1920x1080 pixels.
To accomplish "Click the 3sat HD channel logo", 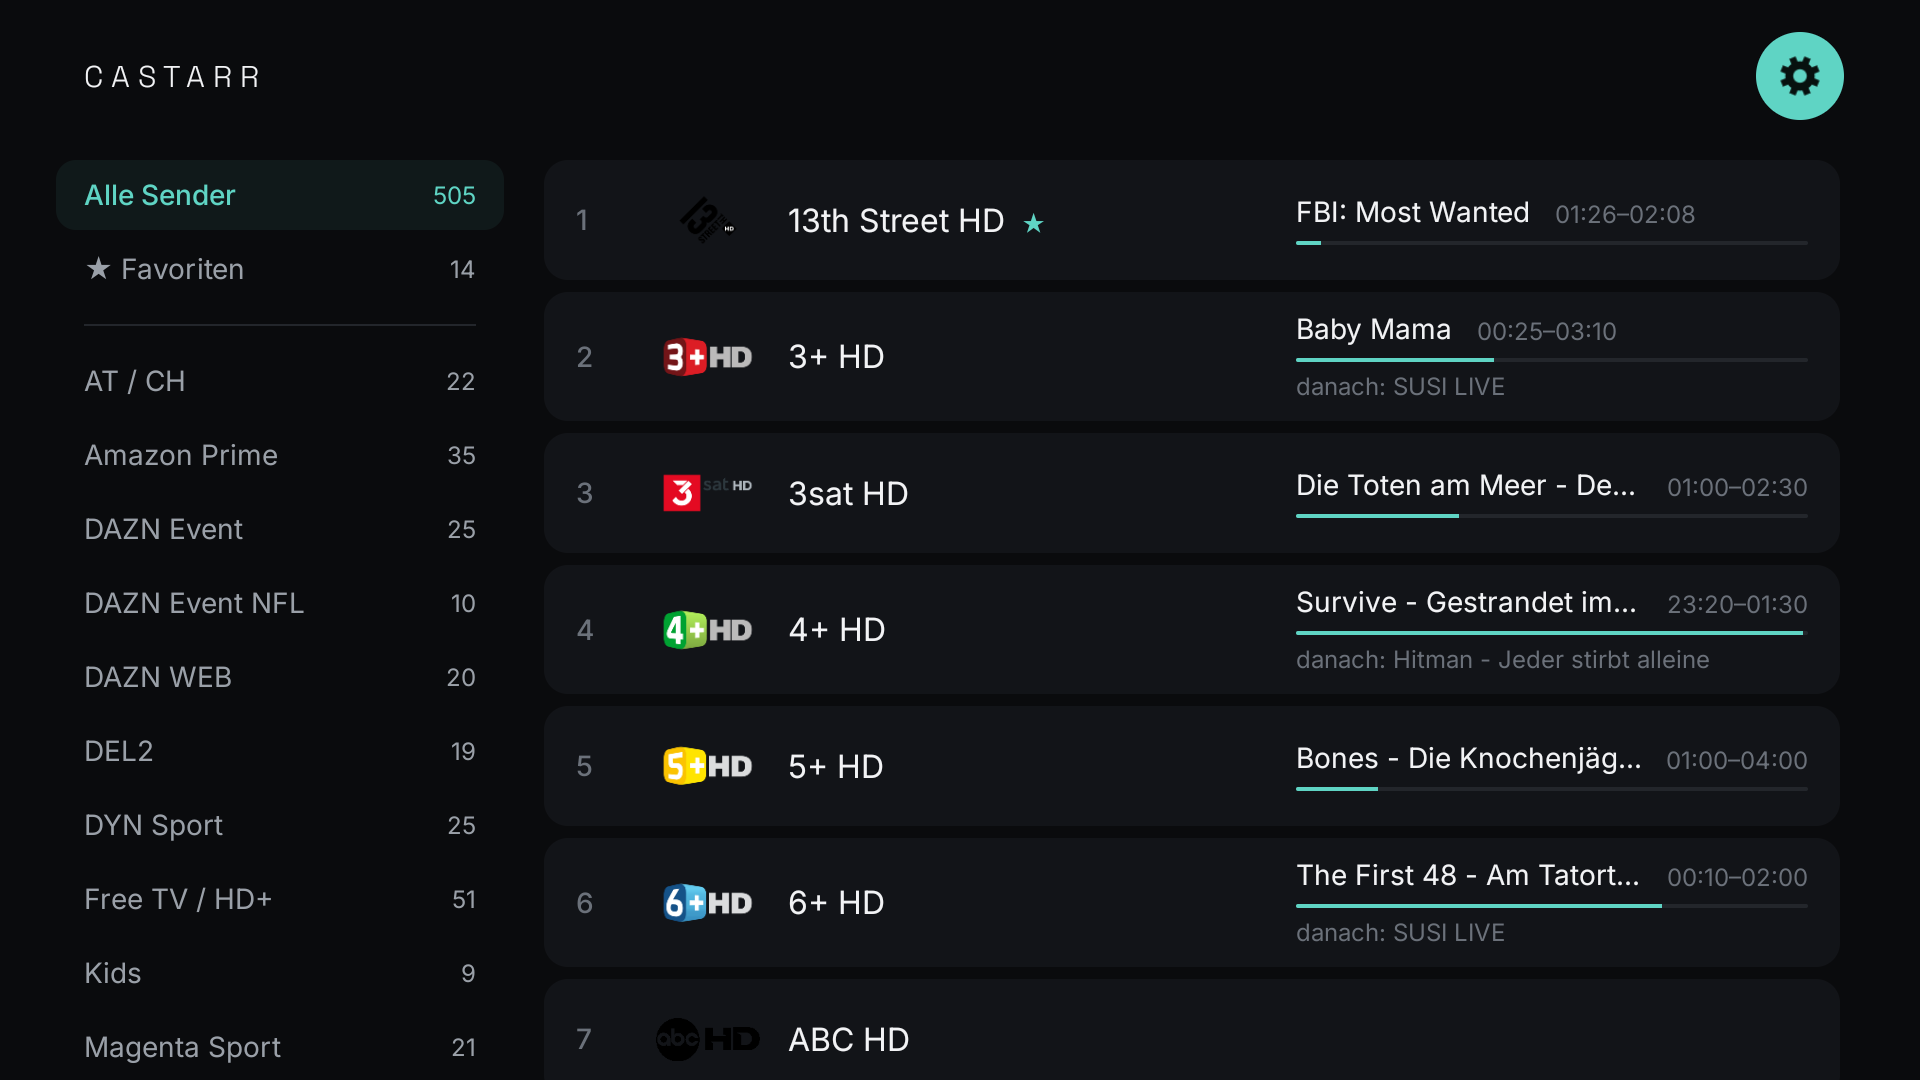I will coord(707,493).
